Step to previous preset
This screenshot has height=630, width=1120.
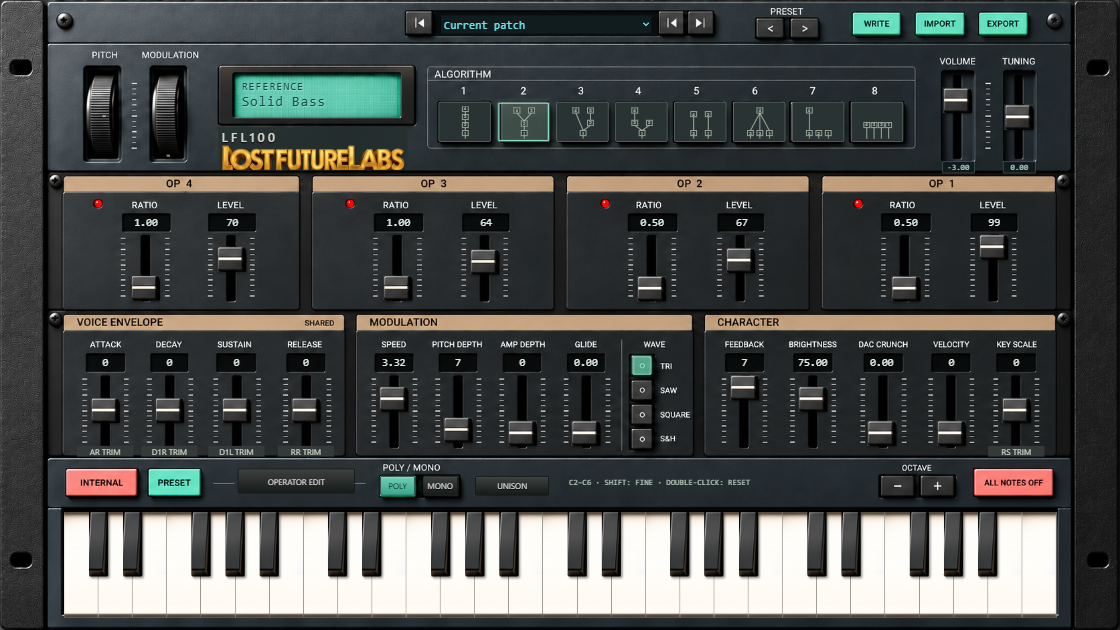(770, 29)
